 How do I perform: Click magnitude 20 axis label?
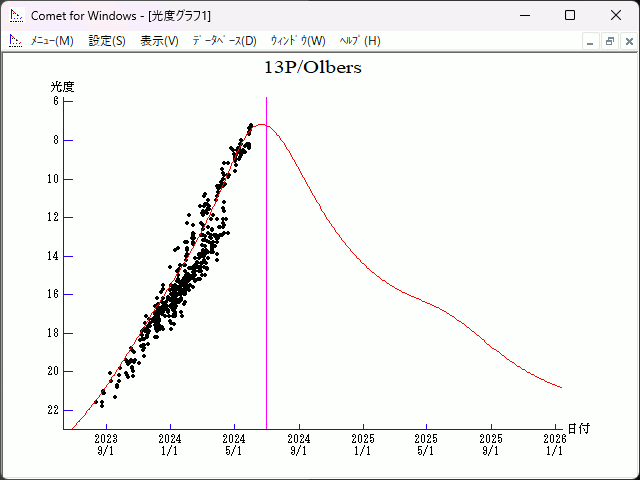pos(53,371)
